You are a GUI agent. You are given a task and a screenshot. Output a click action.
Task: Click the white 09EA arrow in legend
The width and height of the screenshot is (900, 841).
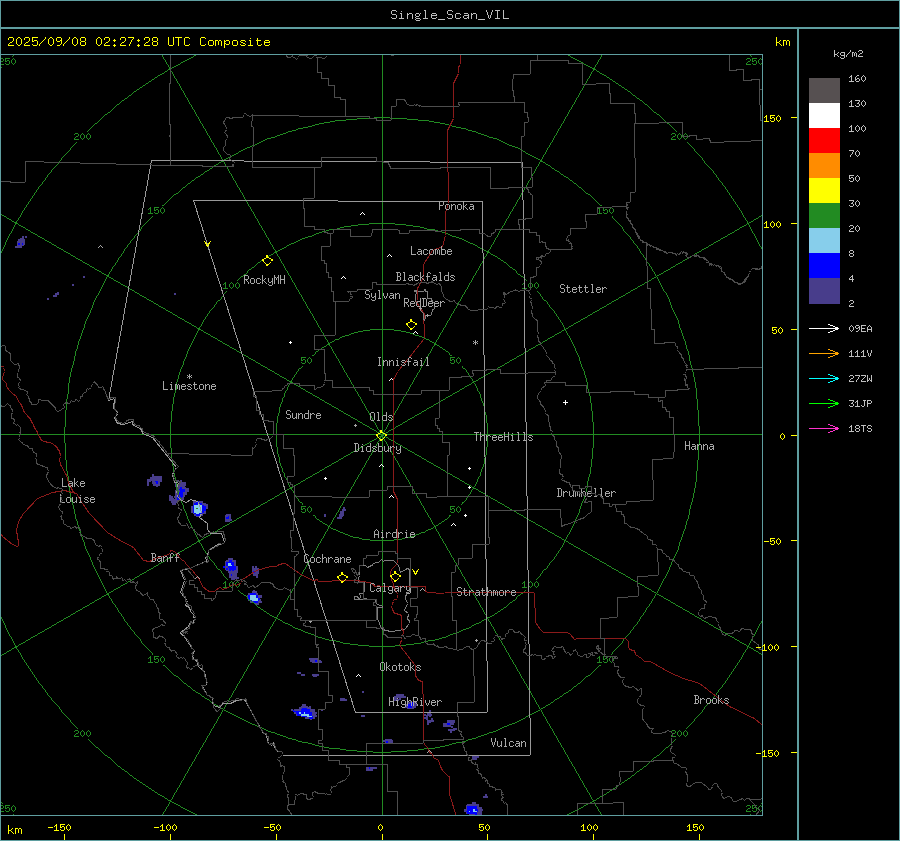click(x=824, y=328)
